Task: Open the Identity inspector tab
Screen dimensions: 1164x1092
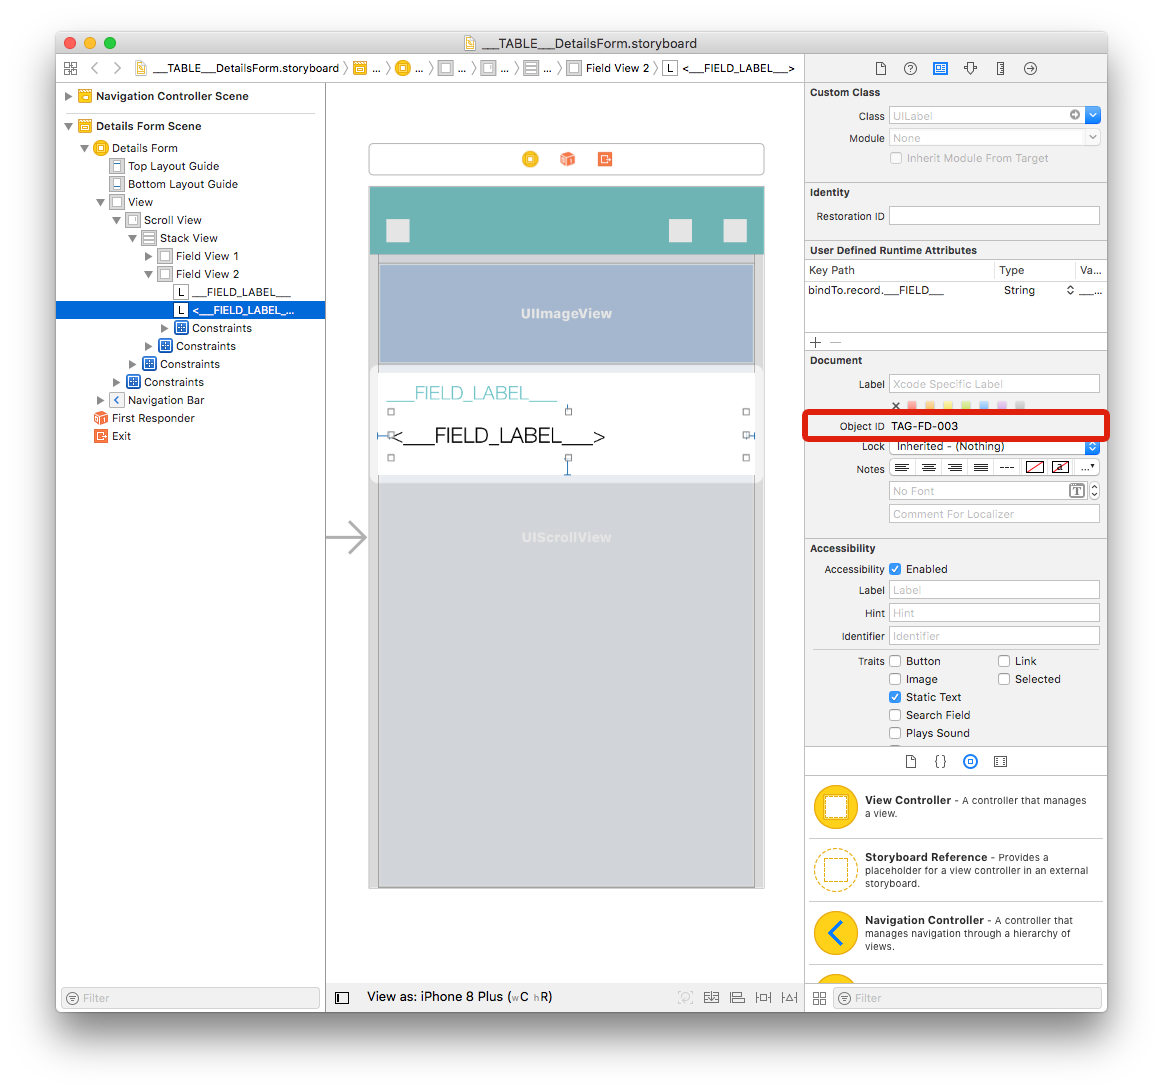Action: [940, 68]
